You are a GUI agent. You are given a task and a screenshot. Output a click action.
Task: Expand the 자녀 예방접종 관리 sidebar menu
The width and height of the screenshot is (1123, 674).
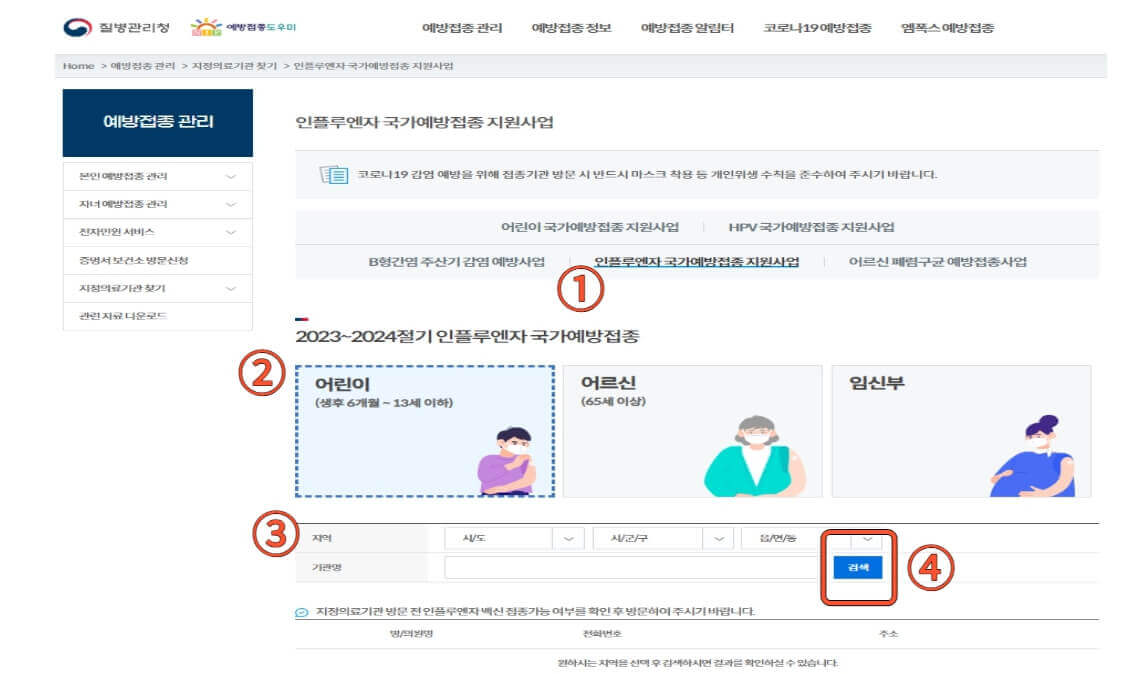157,203
